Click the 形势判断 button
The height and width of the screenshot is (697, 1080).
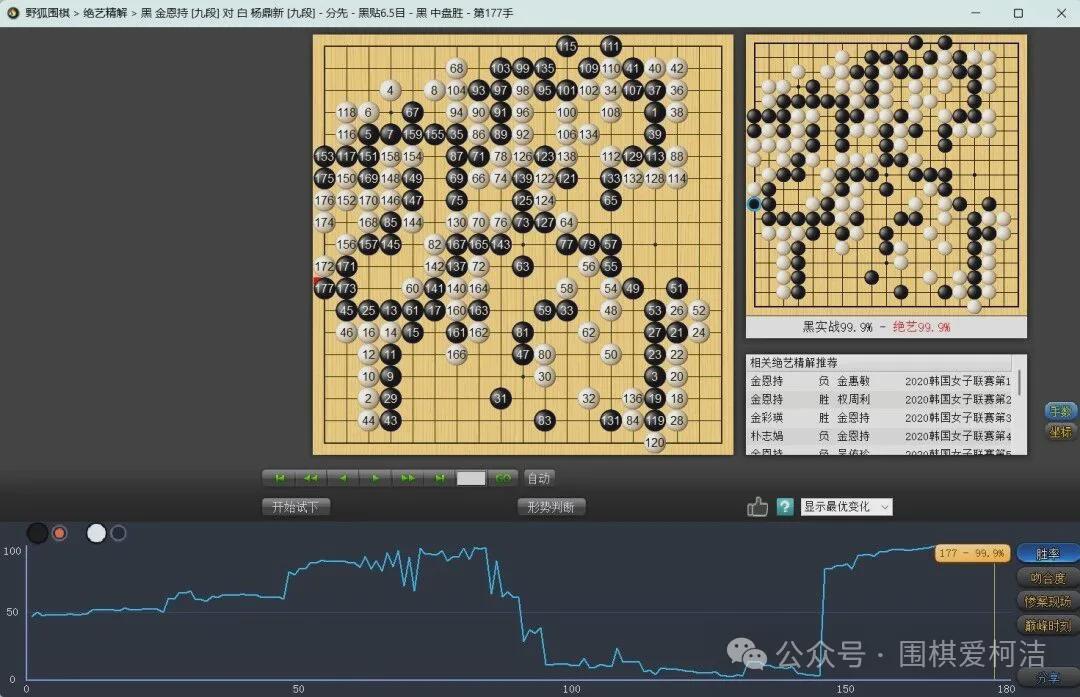pyautogui.click(x=551, y=507)
